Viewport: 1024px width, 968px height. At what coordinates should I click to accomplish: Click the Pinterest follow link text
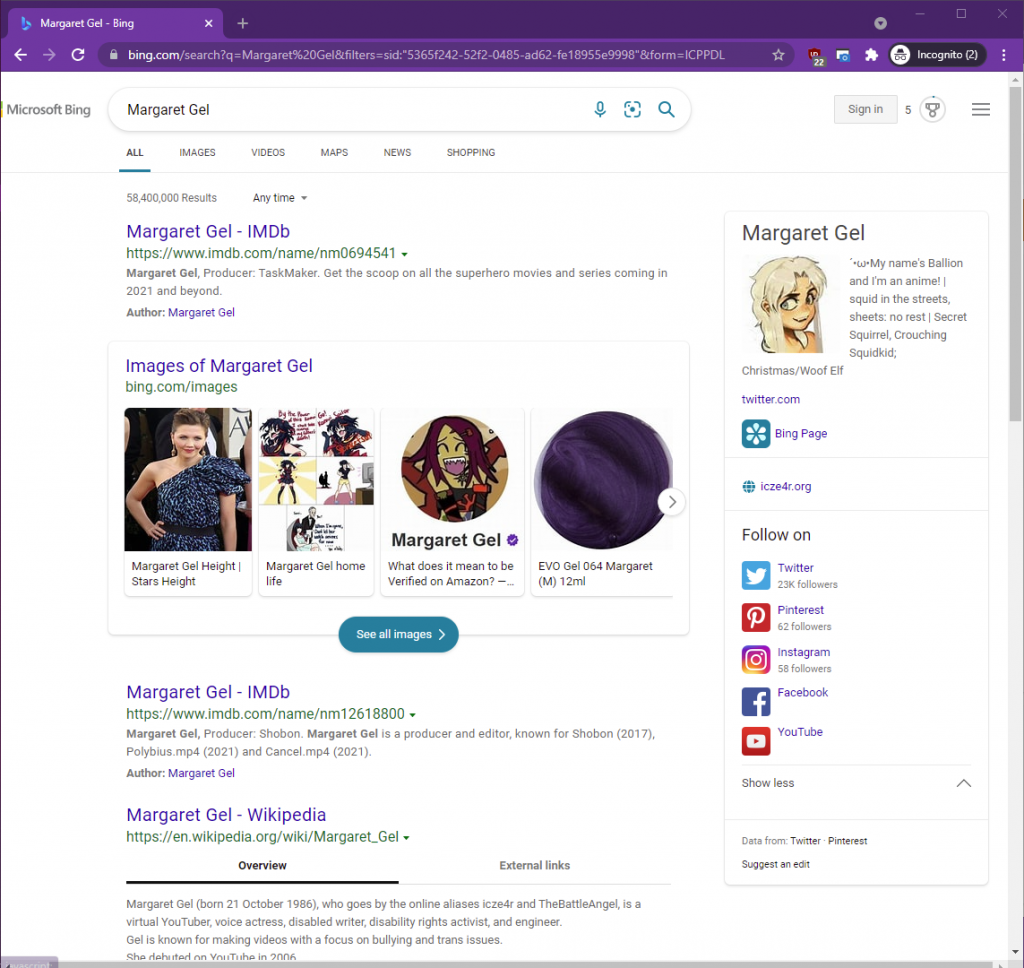[x=800, y=610]
